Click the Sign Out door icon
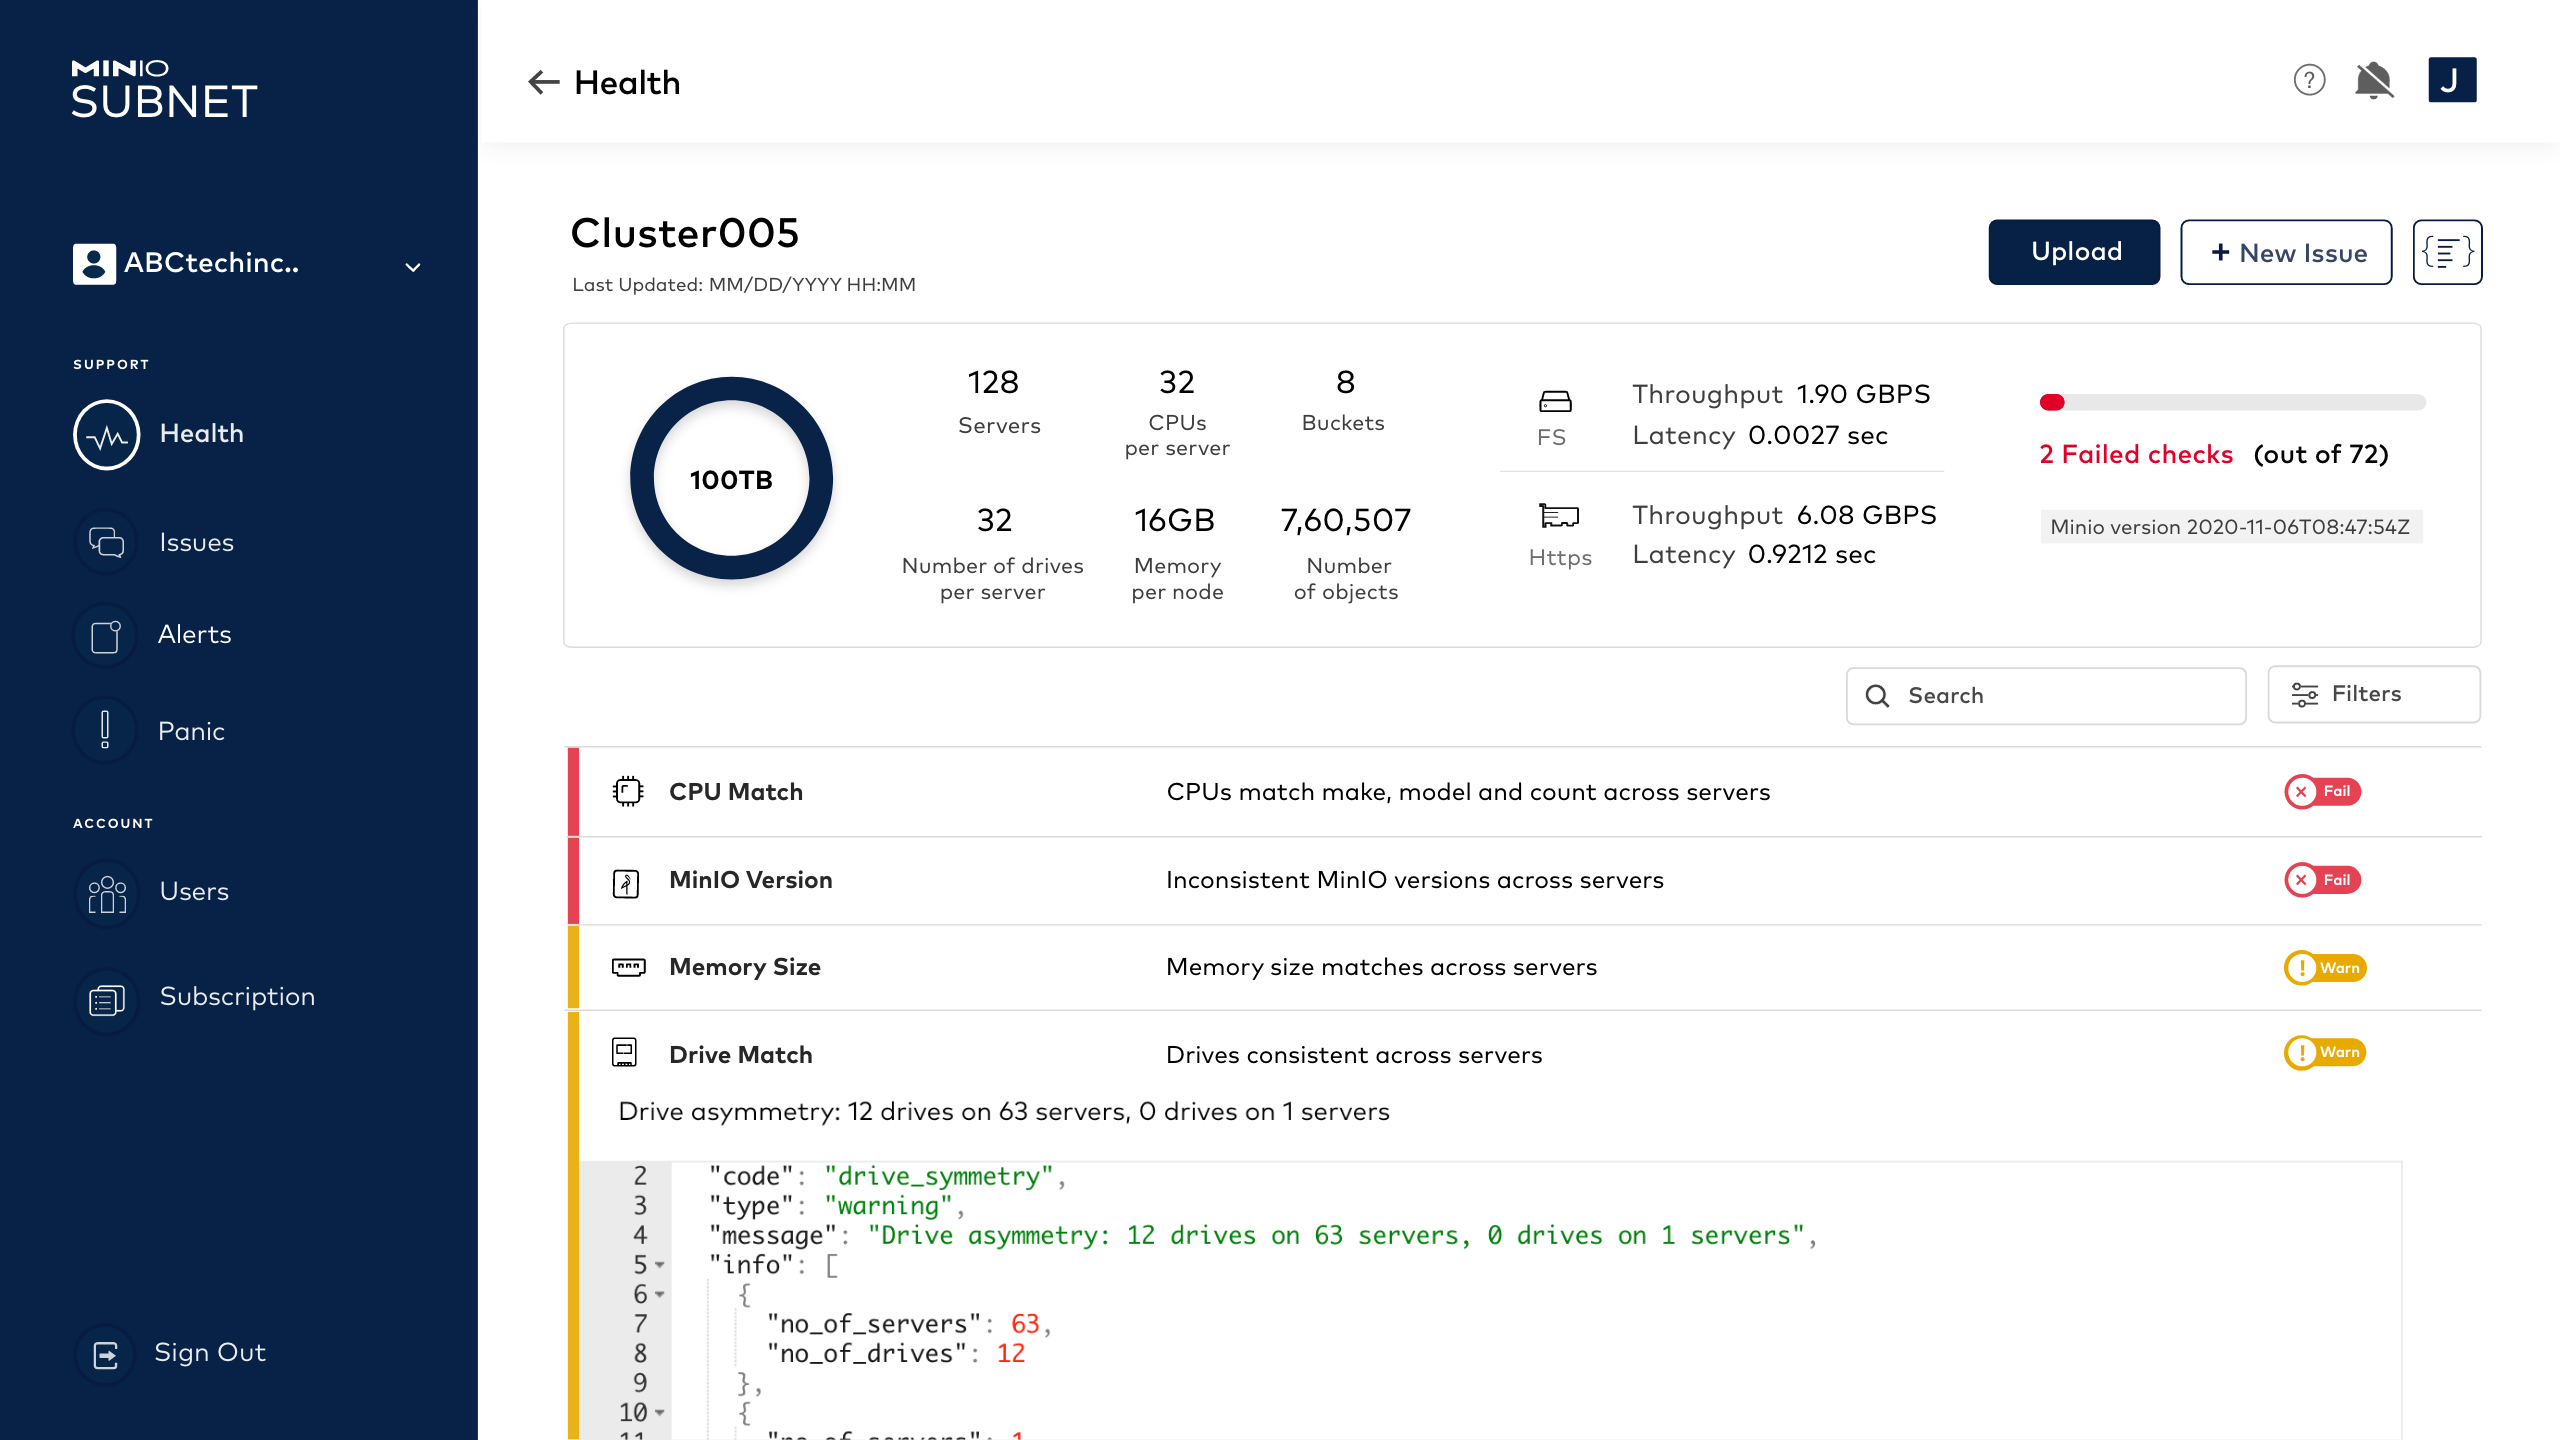Viewport: 2560px width, 1440px height. tap(106, 1355)
